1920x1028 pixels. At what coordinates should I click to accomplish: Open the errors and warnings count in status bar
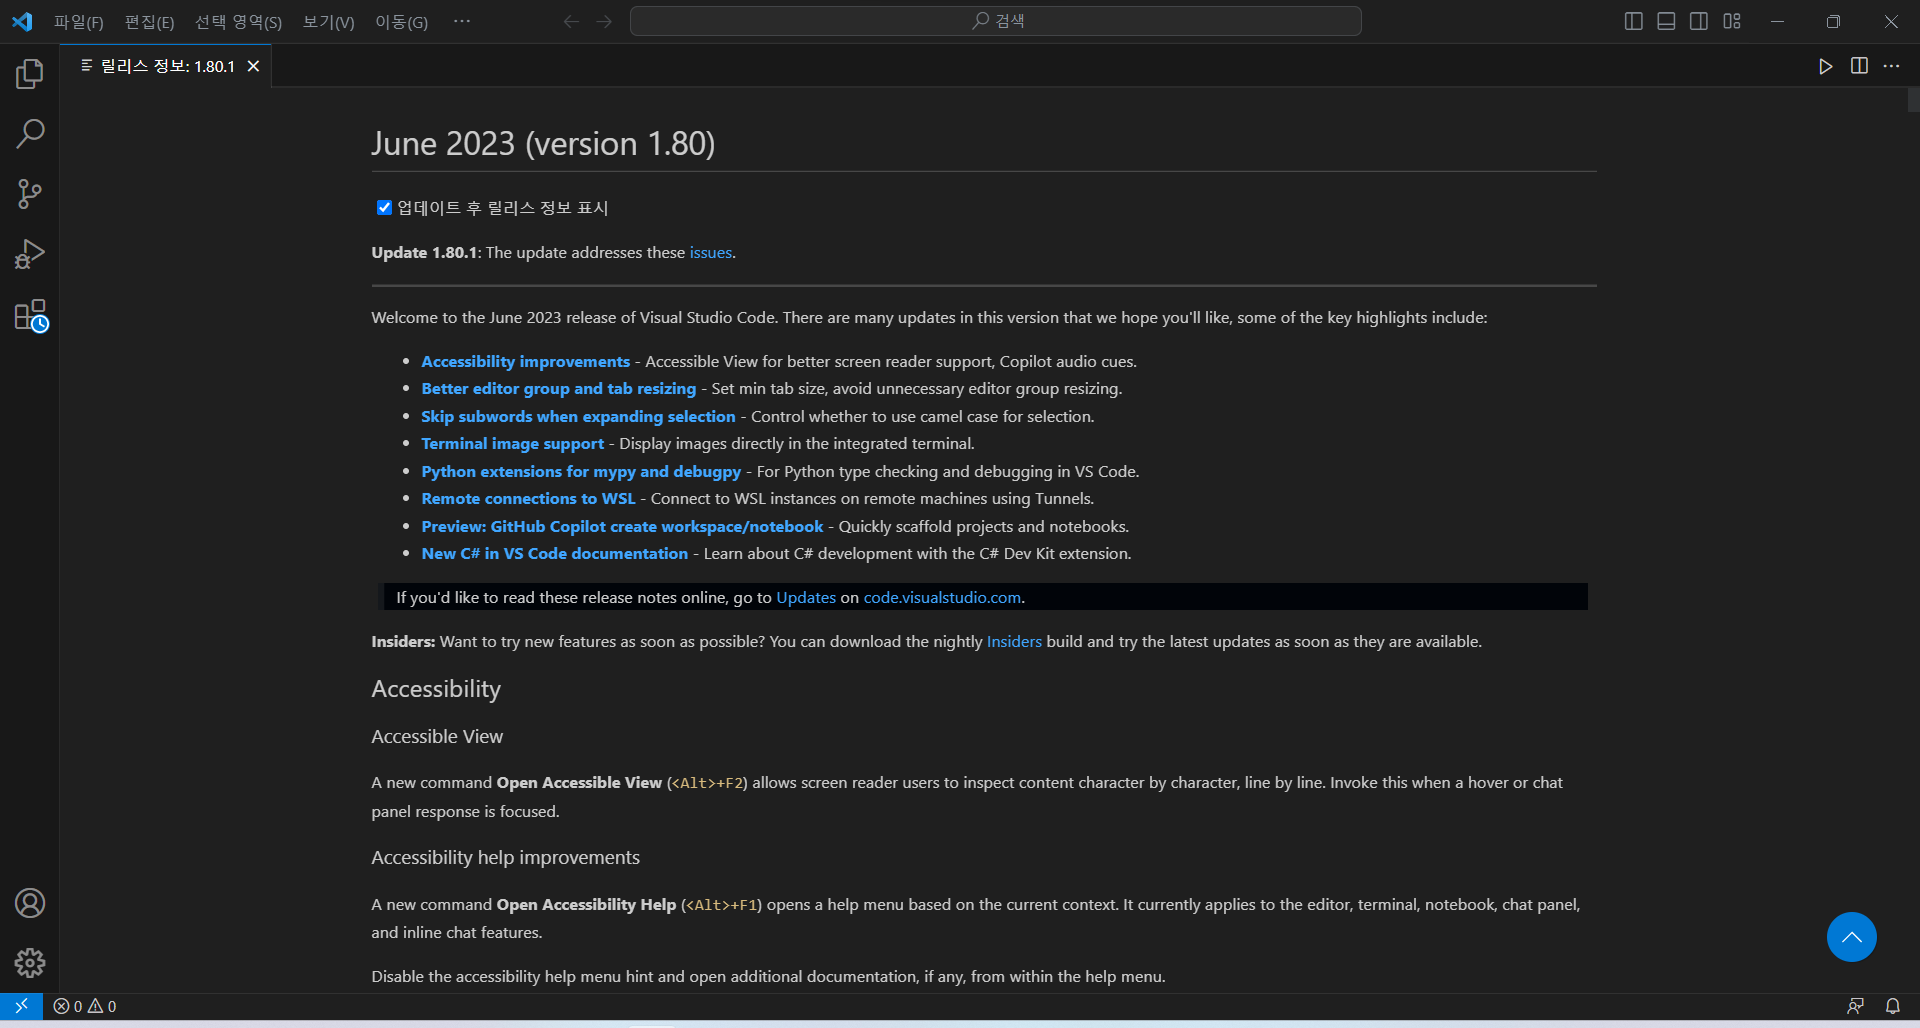coord(85,1006)
